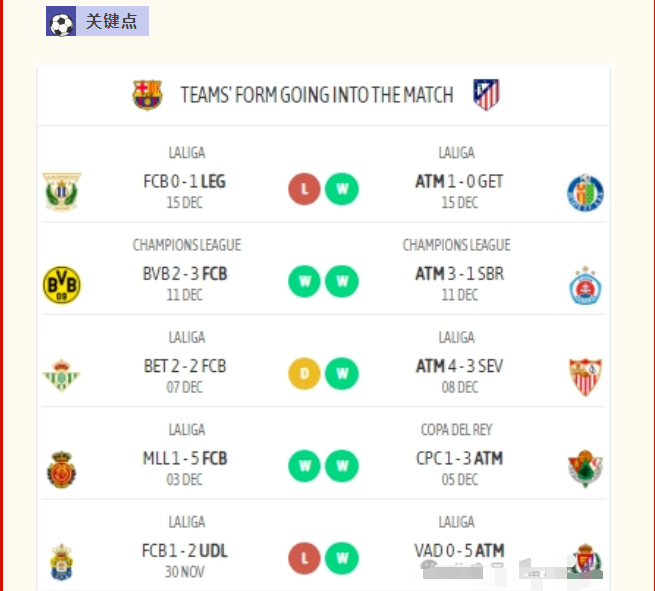Open the Slovan Bratislava crest
Viewport: 655px width, 591px height.
pos(585,284)
